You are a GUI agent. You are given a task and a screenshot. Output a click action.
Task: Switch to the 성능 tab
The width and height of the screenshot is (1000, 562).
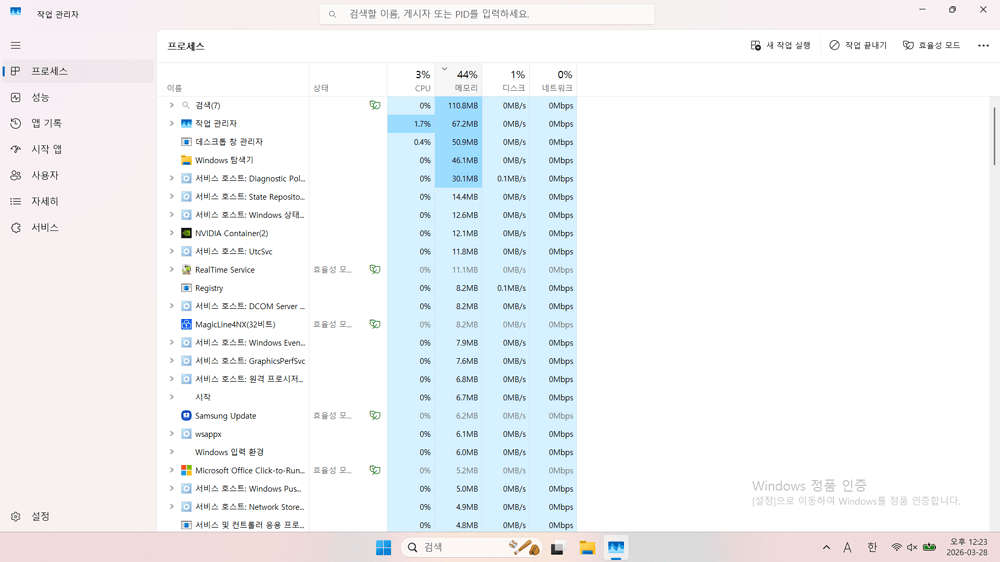(40, 98)
